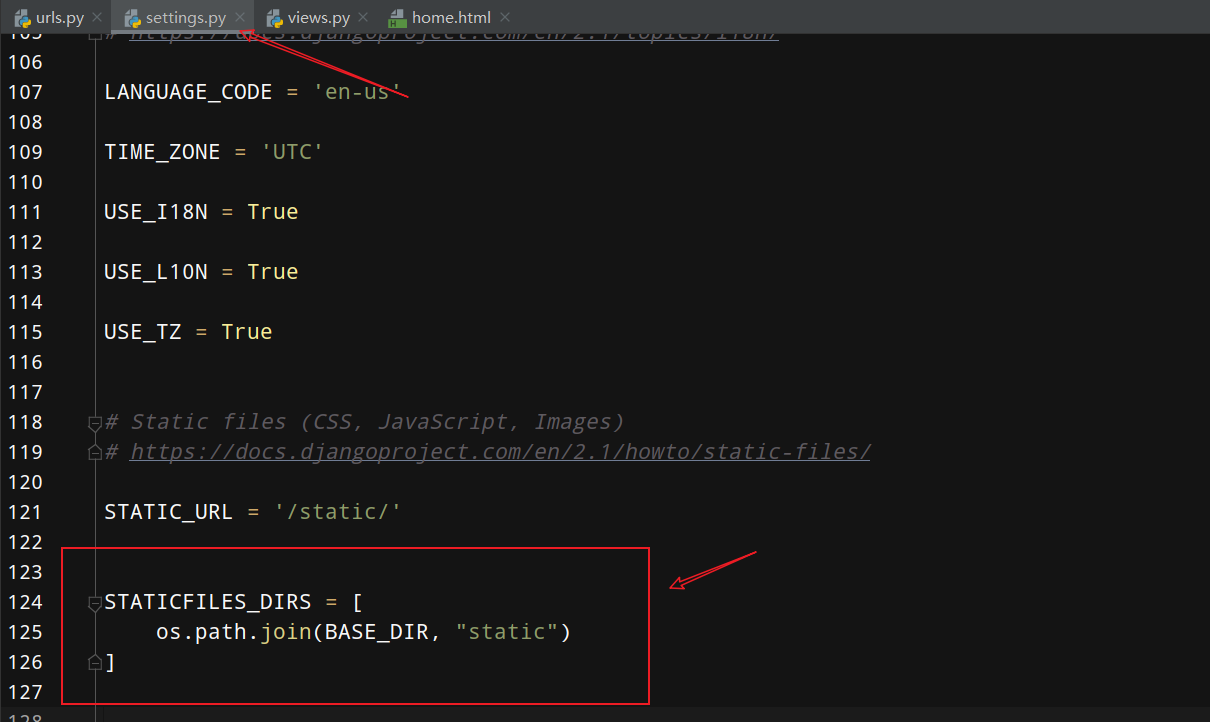Viewport: 1210px width, 722px height.
Task: Click TIME_ZONE variable name
Action: point(162,152)
